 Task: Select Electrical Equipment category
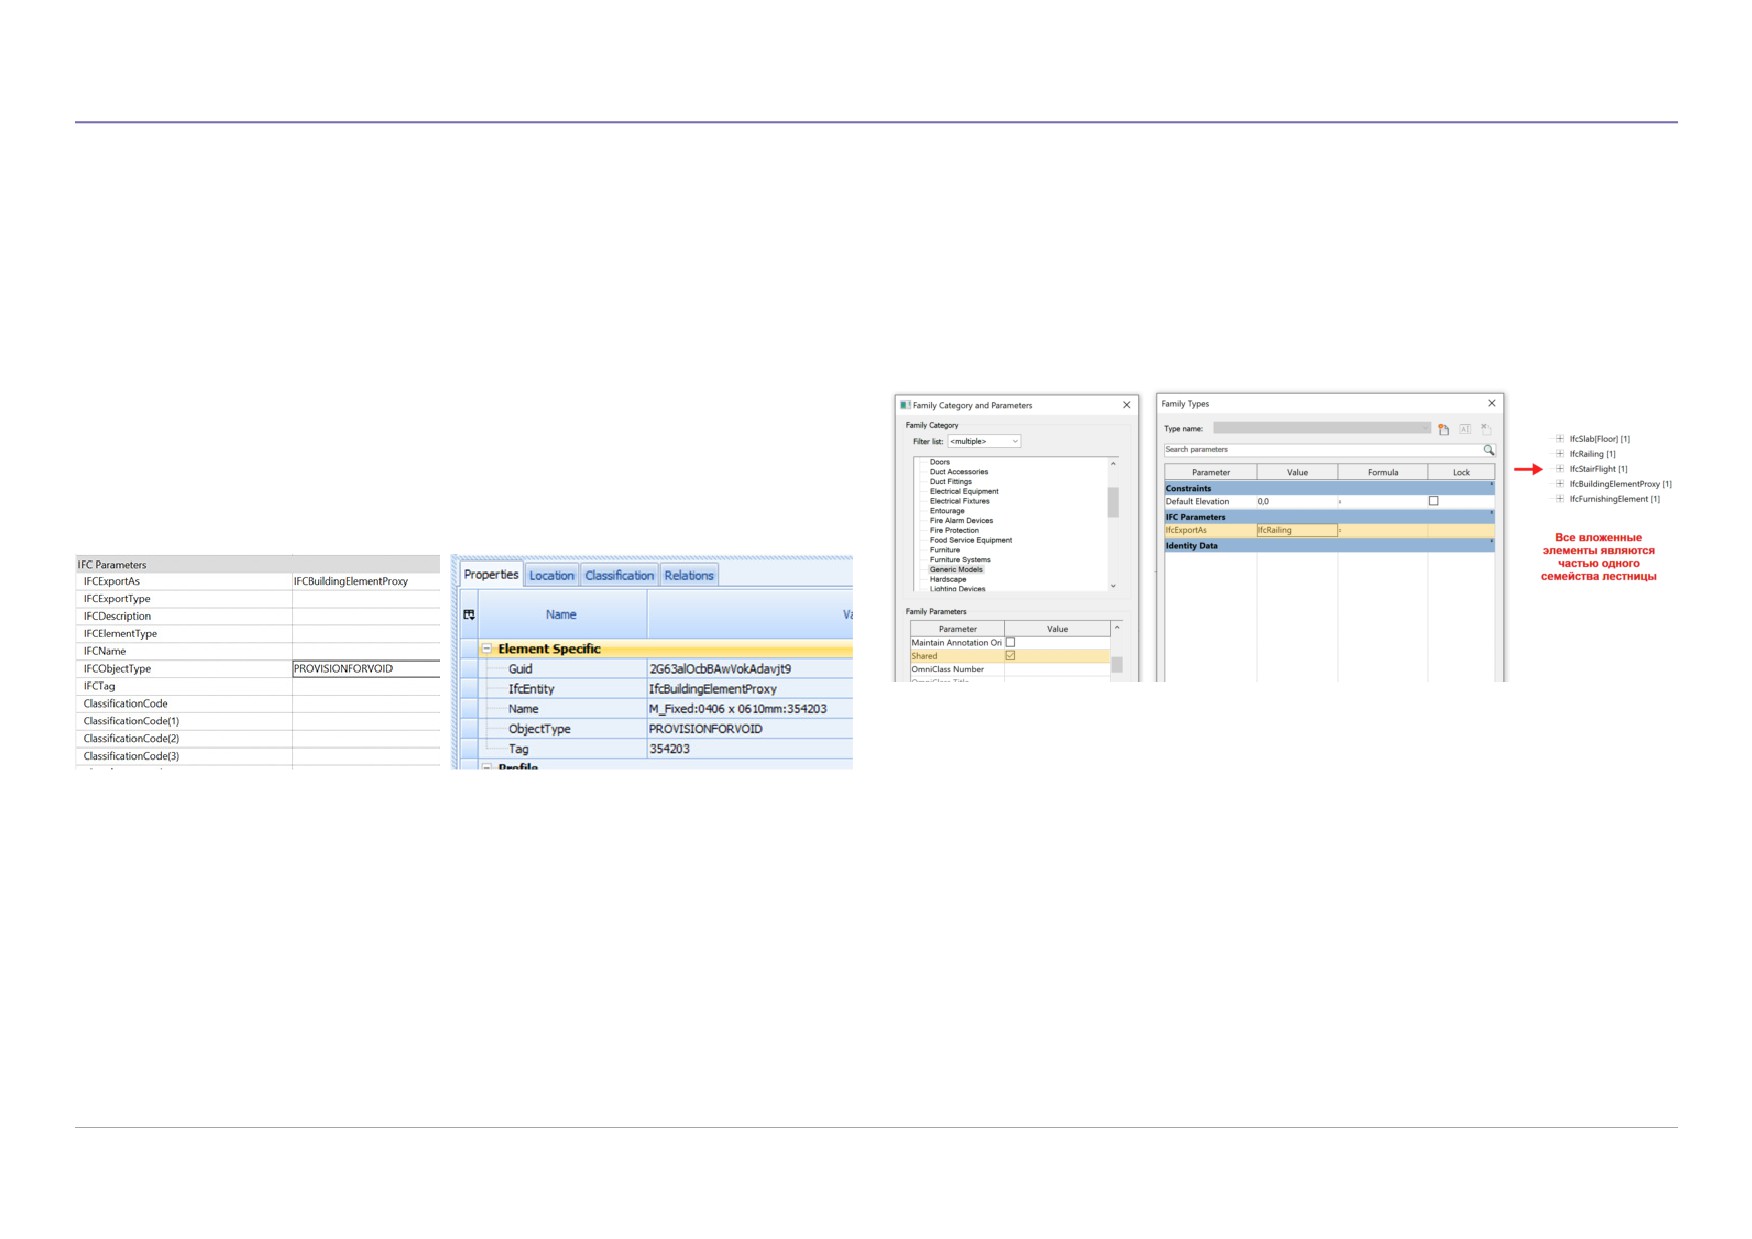(x=964, y=492)
